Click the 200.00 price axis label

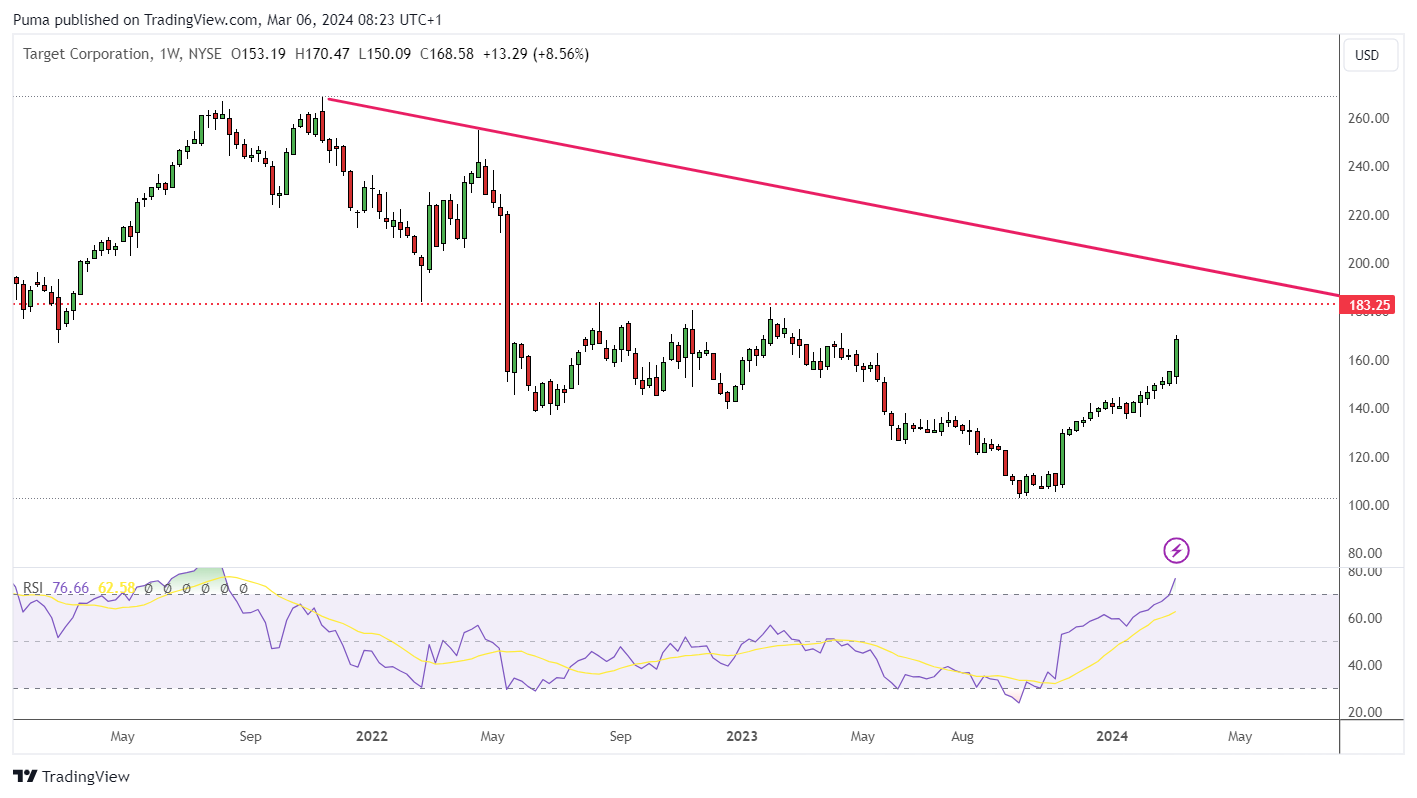point(1368,263)
